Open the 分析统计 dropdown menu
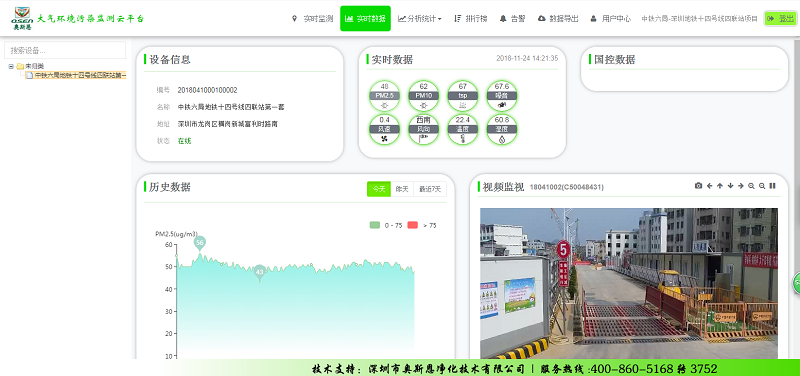This screenshot has height=376, width=800. pos(419,19)
